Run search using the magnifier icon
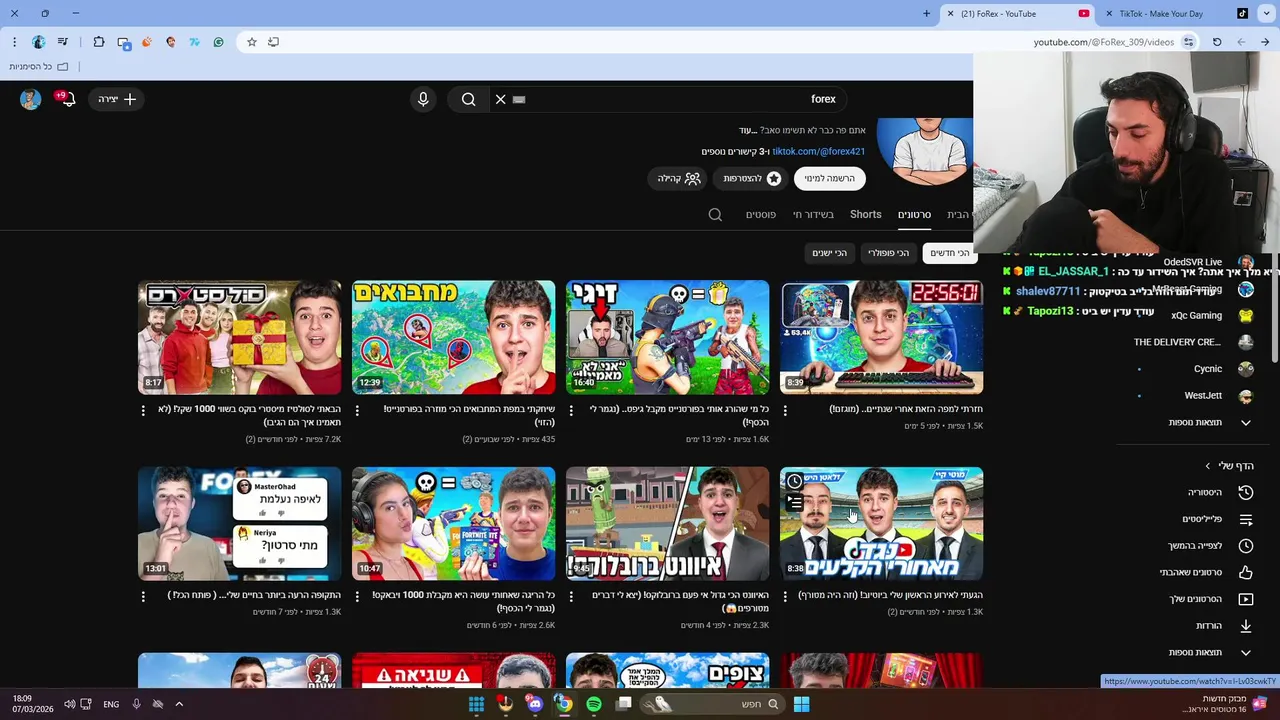Screen dimensions: 1280x720 (468, 99)
